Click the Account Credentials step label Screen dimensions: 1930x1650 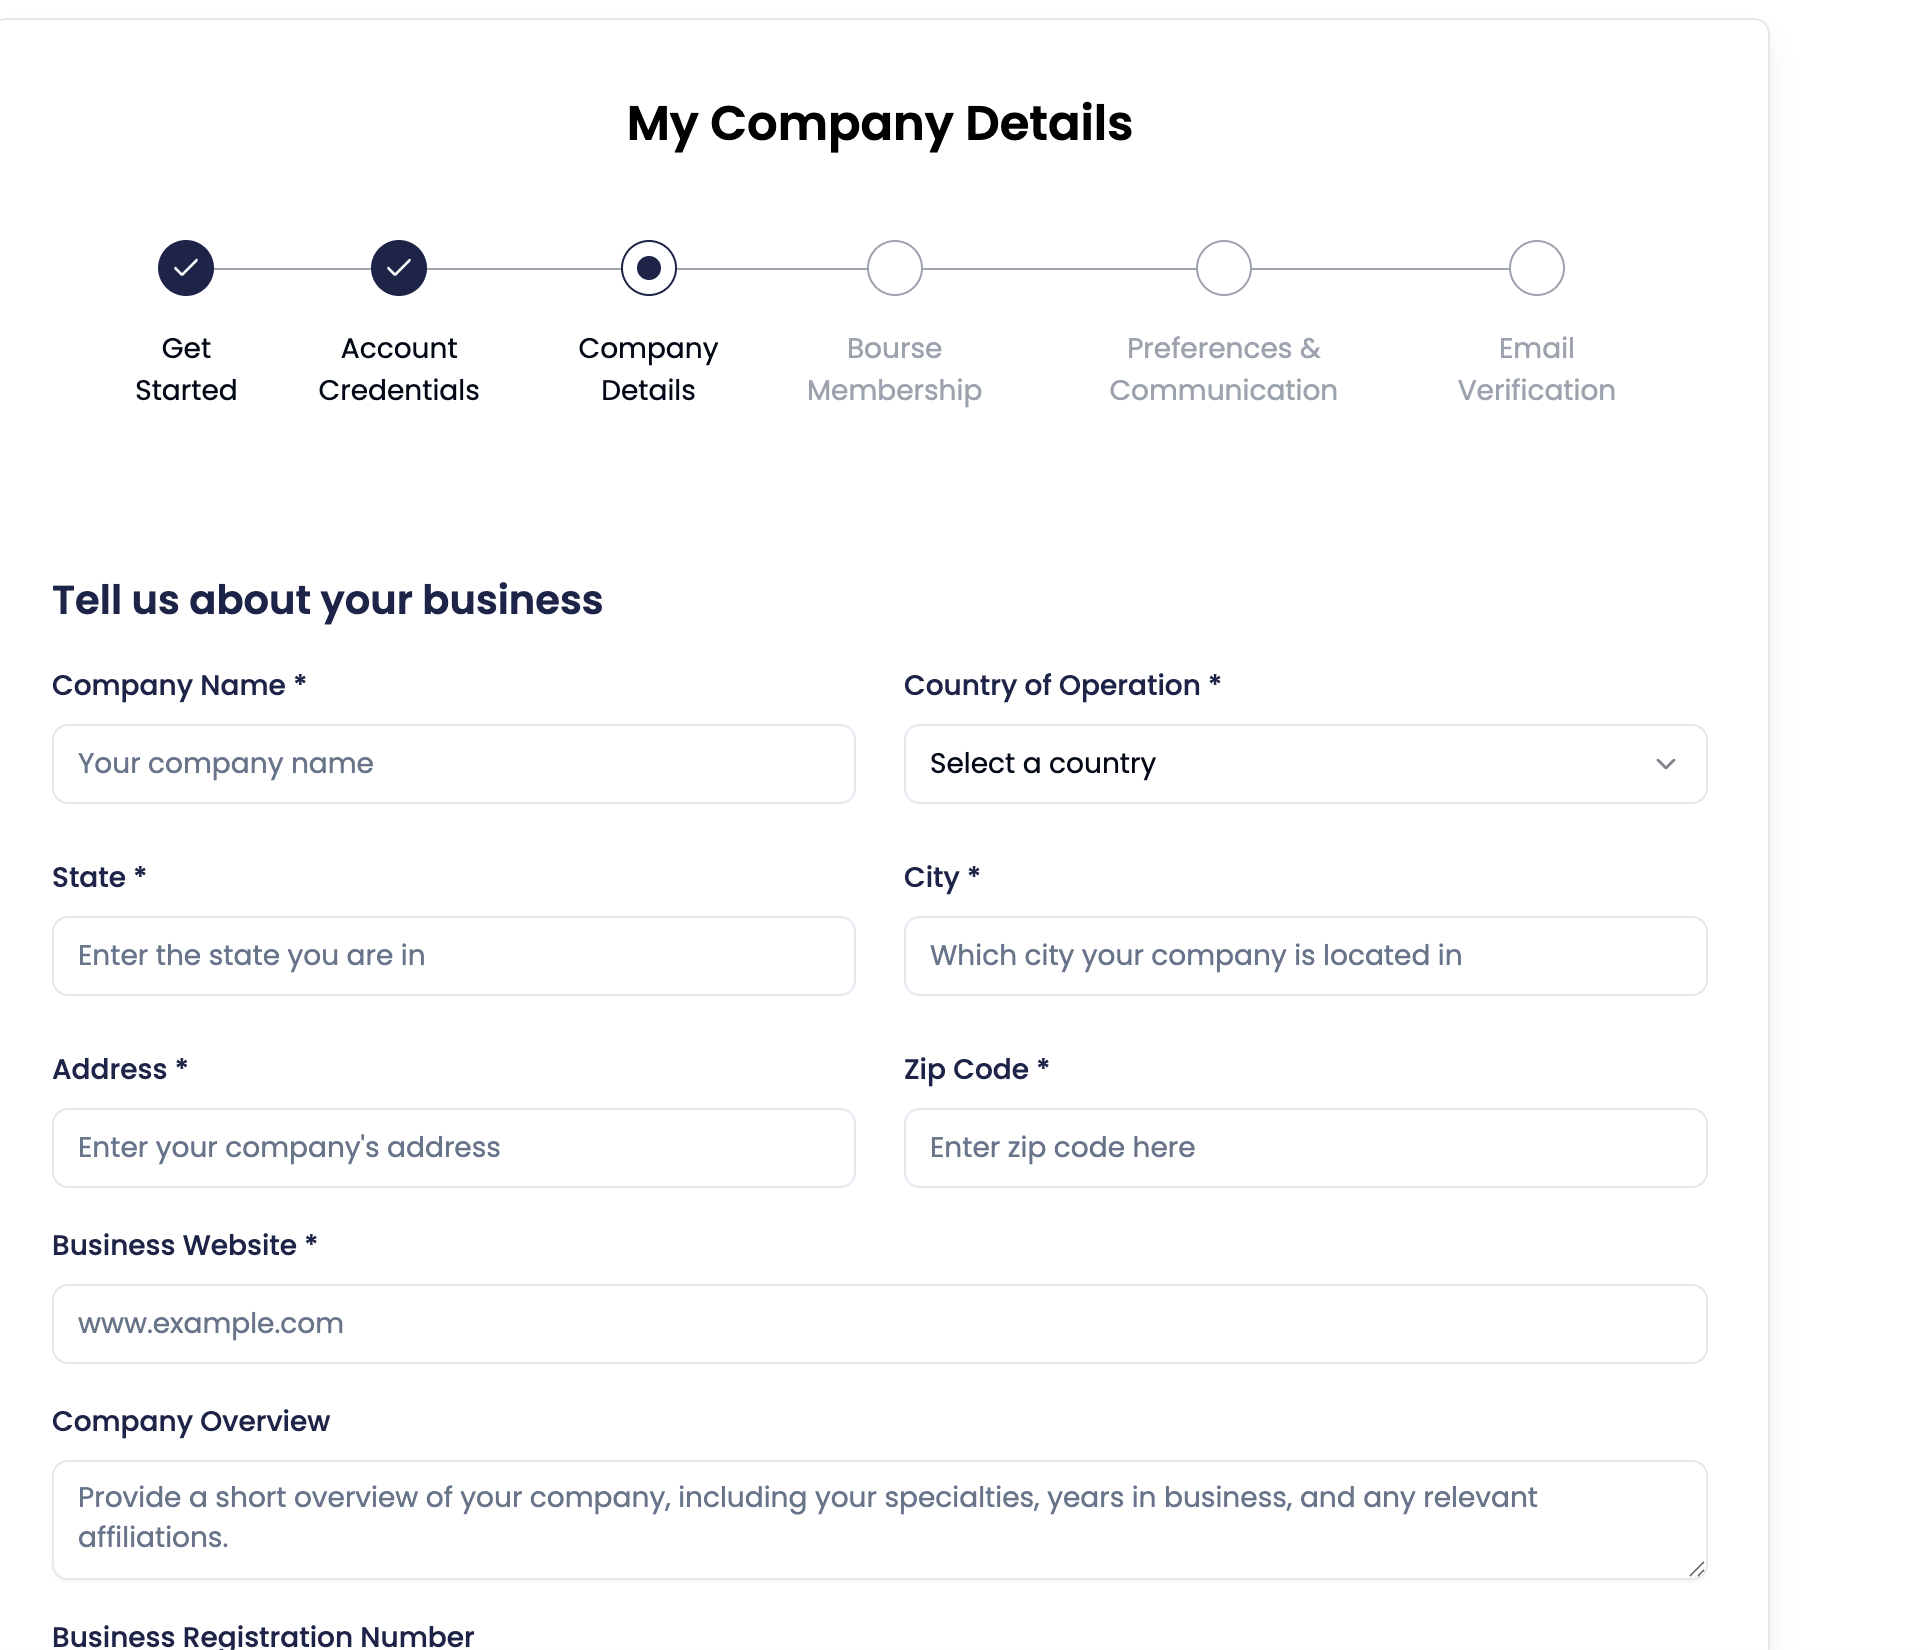pyautogui.click(x=399, y=369)
